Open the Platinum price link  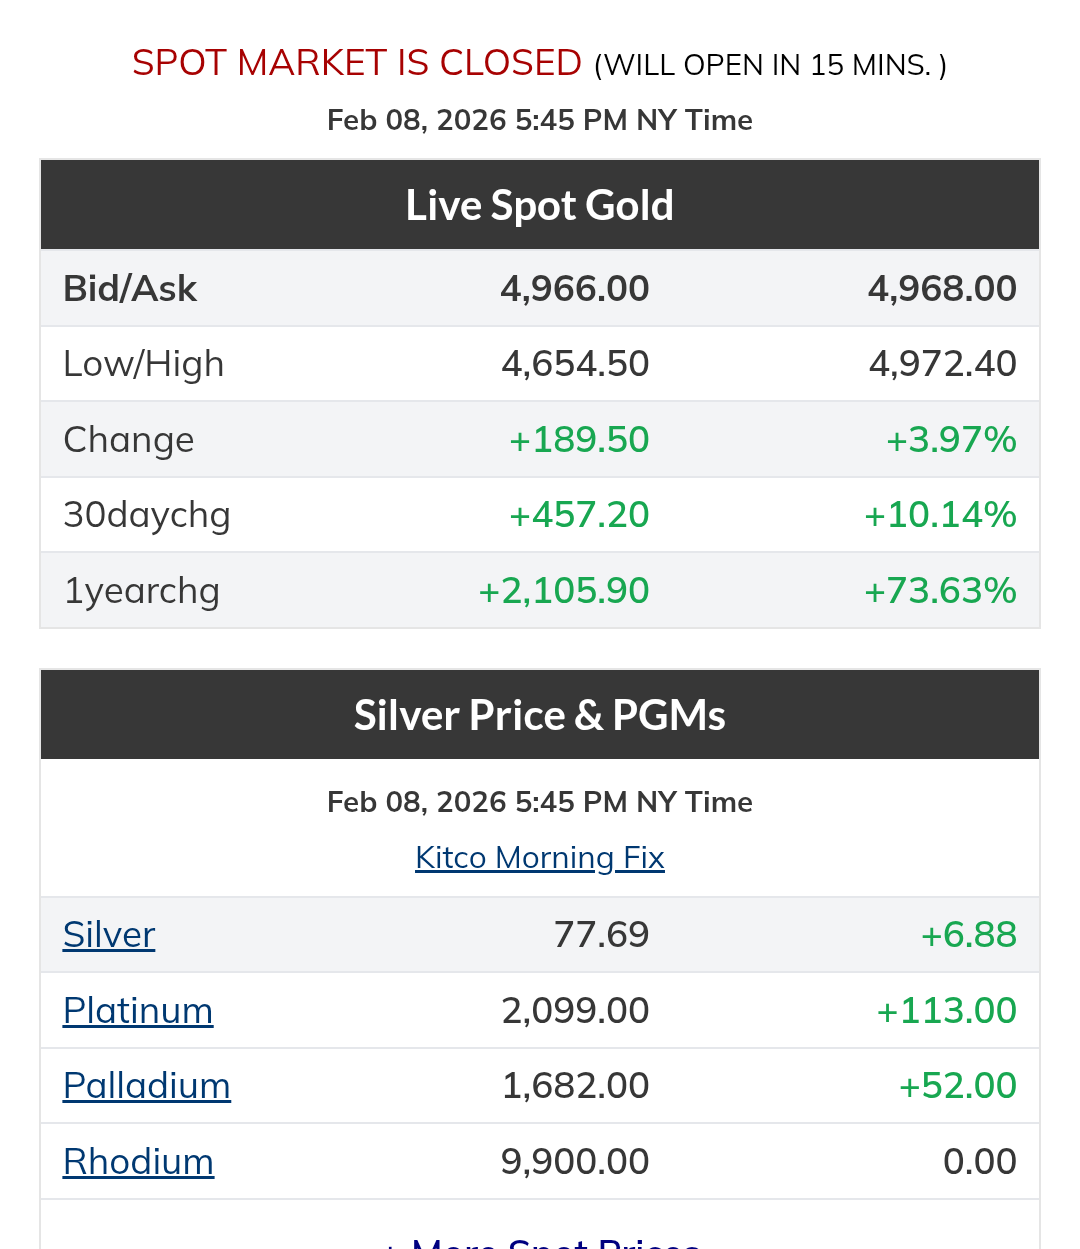click(138, 1011)
